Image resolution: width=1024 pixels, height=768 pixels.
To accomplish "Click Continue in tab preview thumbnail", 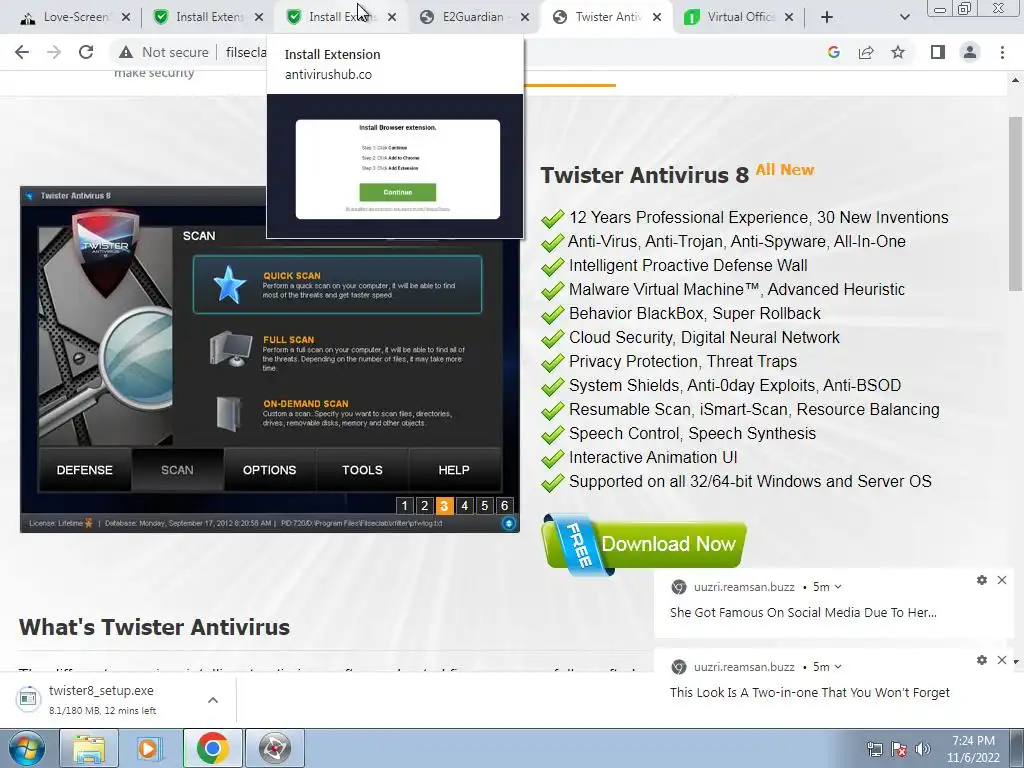I will pyautogui.click(x=398, y=192).
